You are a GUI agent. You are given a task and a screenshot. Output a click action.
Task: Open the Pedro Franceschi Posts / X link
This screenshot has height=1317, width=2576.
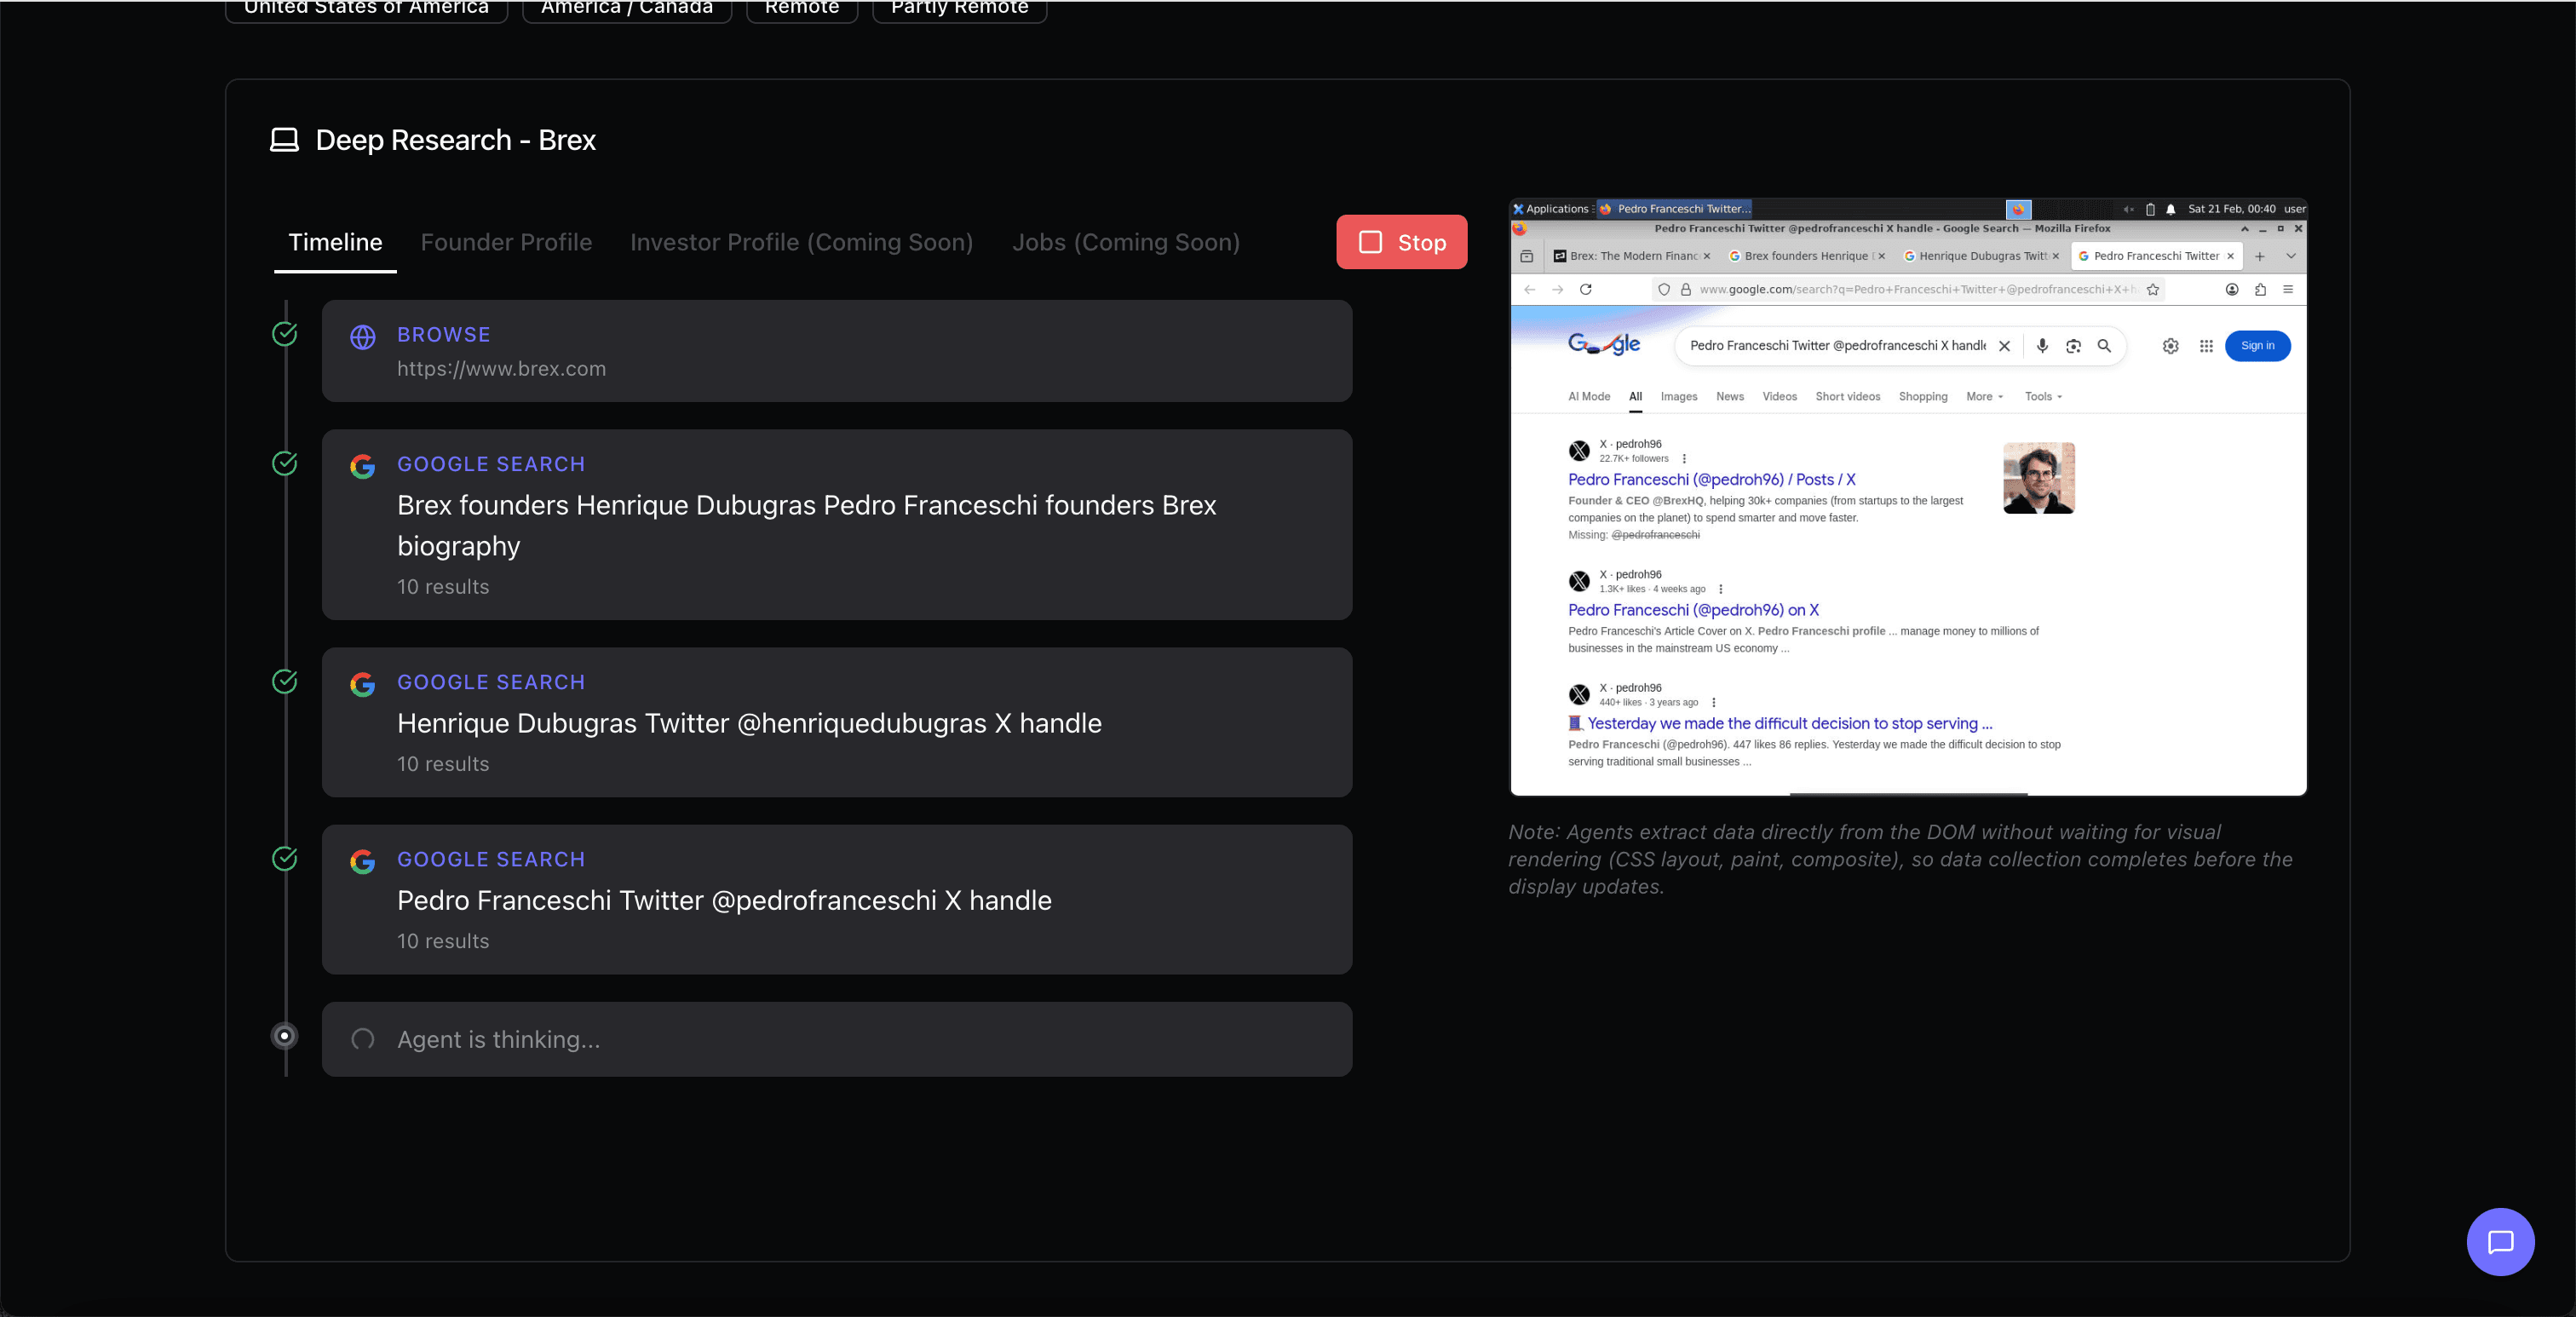point(1710,479)
